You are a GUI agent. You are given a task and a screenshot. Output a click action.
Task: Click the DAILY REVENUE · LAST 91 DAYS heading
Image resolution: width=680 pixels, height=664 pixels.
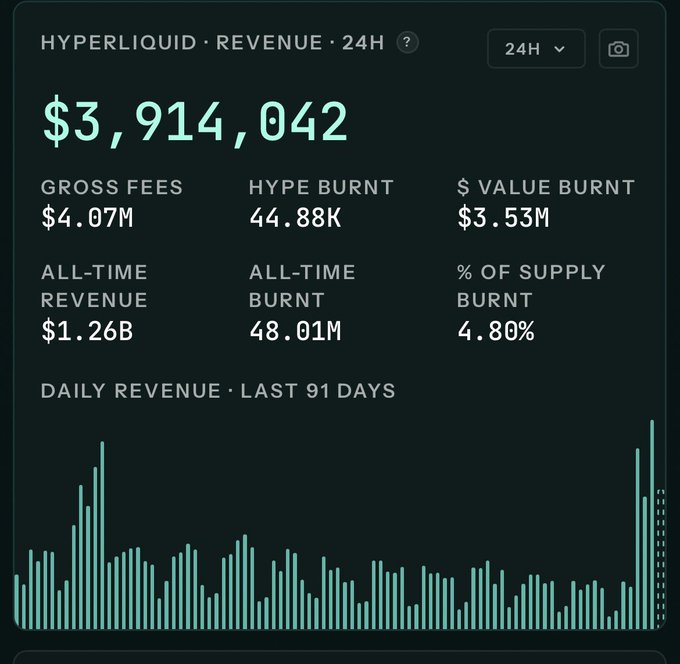[x=218, y=391]
